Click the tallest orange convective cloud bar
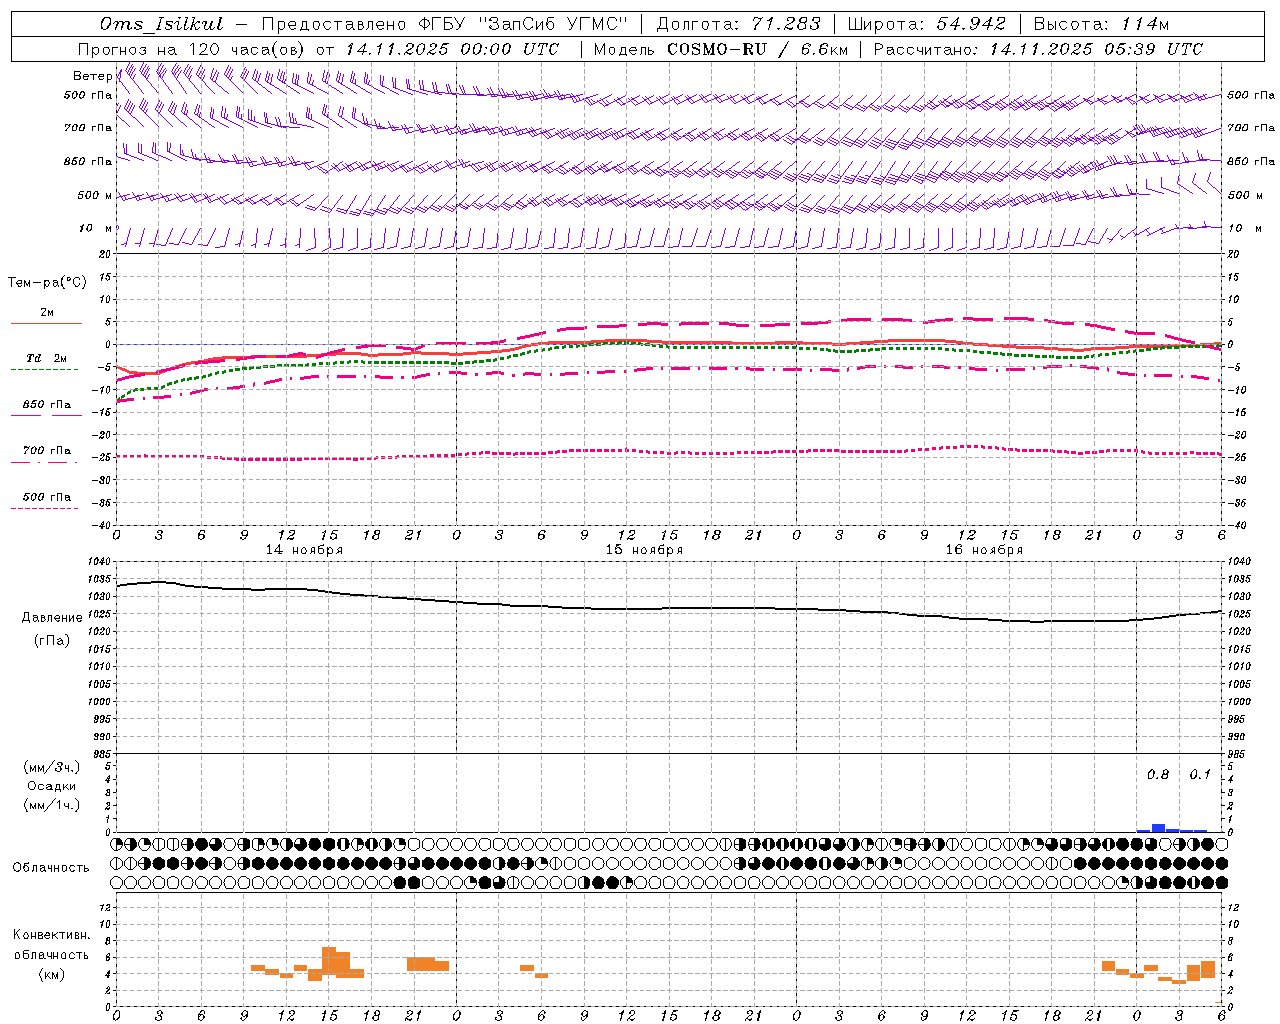1280x1024 pixels. pyautogui.click(x=329, y=962)
